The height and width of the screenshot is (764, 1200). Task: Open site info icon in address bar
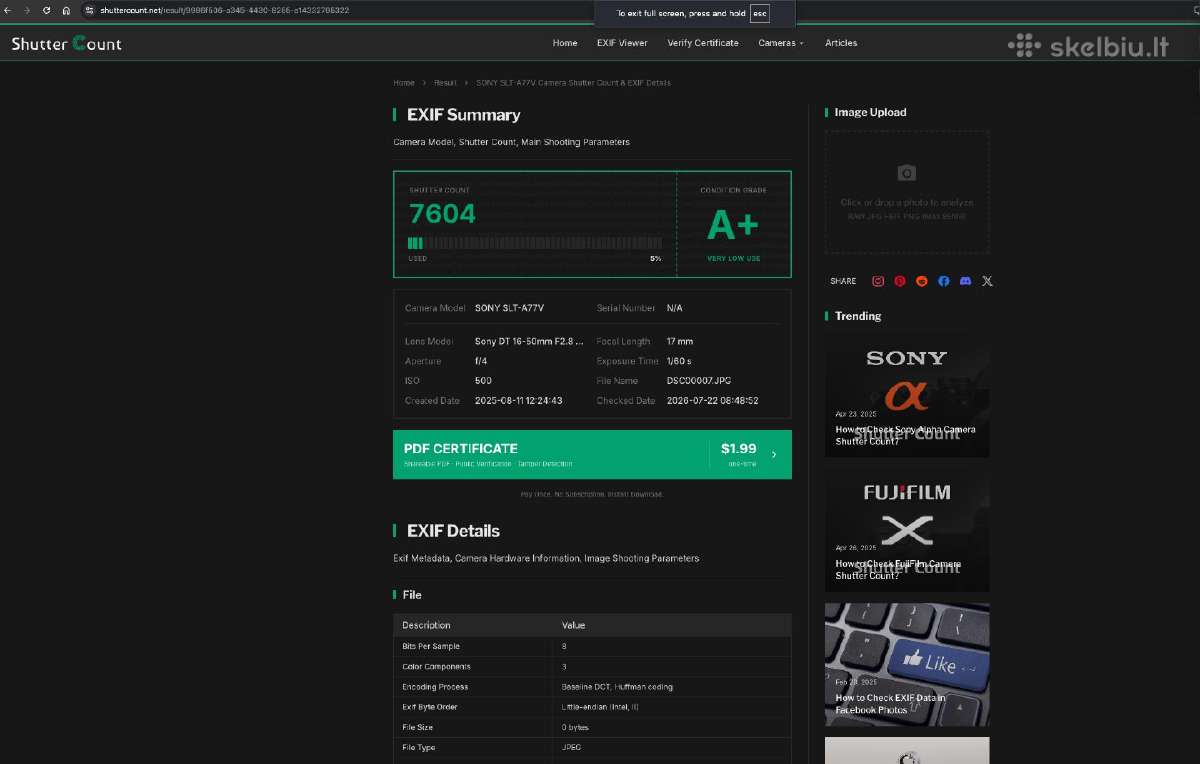pyautogui.click(x=89, y=10)
